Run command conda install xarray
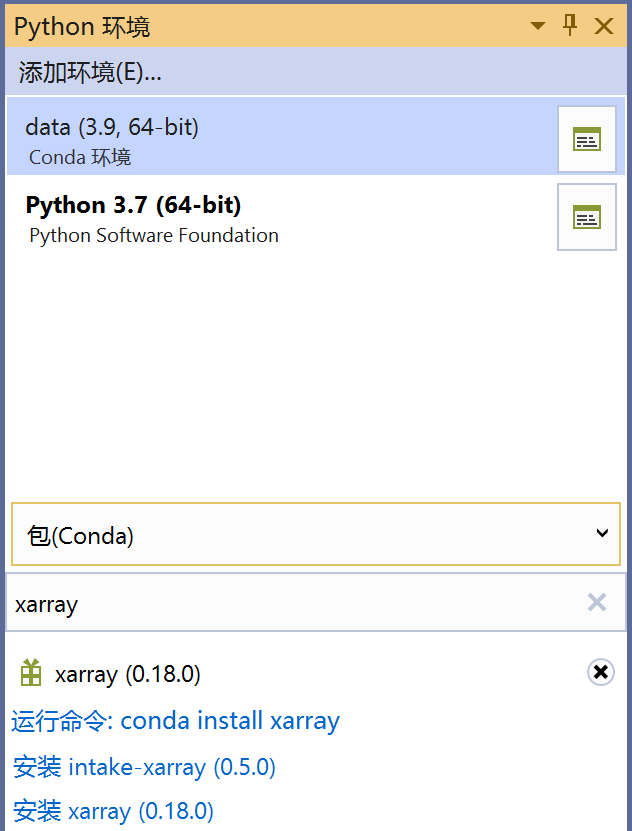The height and width of the screenshot is (831, 632). coord(175,721)
